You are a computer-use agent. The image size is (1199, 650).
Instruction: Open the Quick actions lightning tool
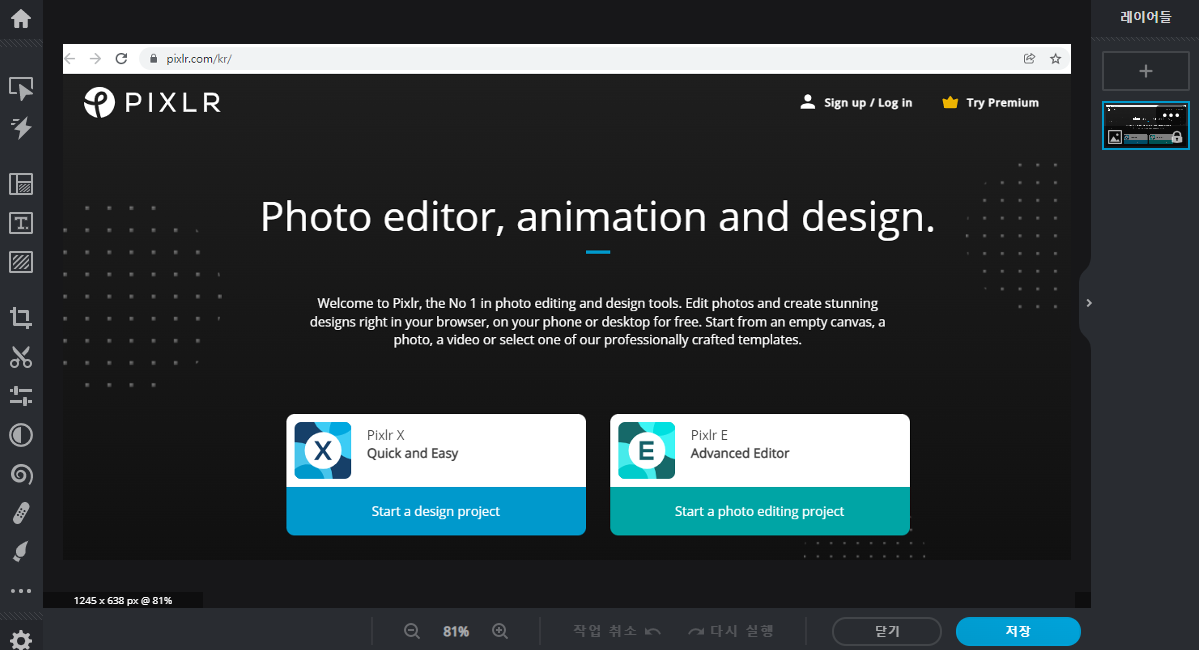(21, 128)
